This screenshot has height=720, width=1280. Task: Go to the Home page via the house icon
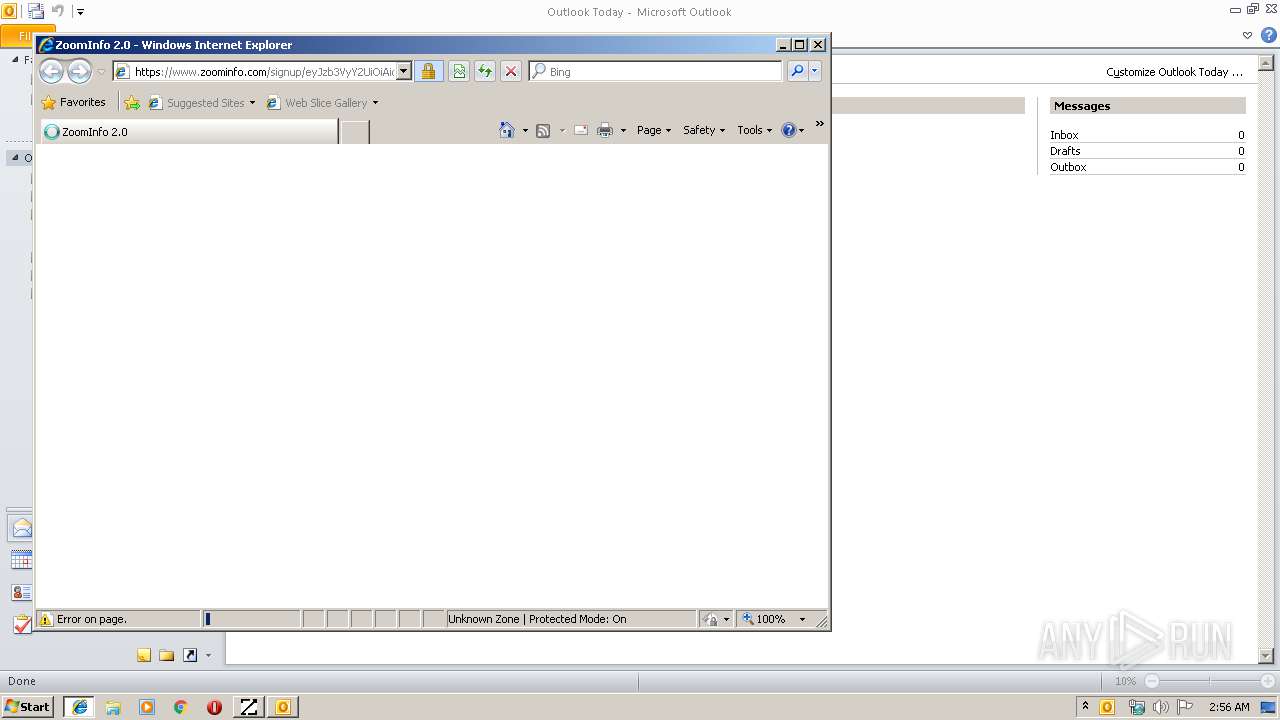(x=507, y=130)
